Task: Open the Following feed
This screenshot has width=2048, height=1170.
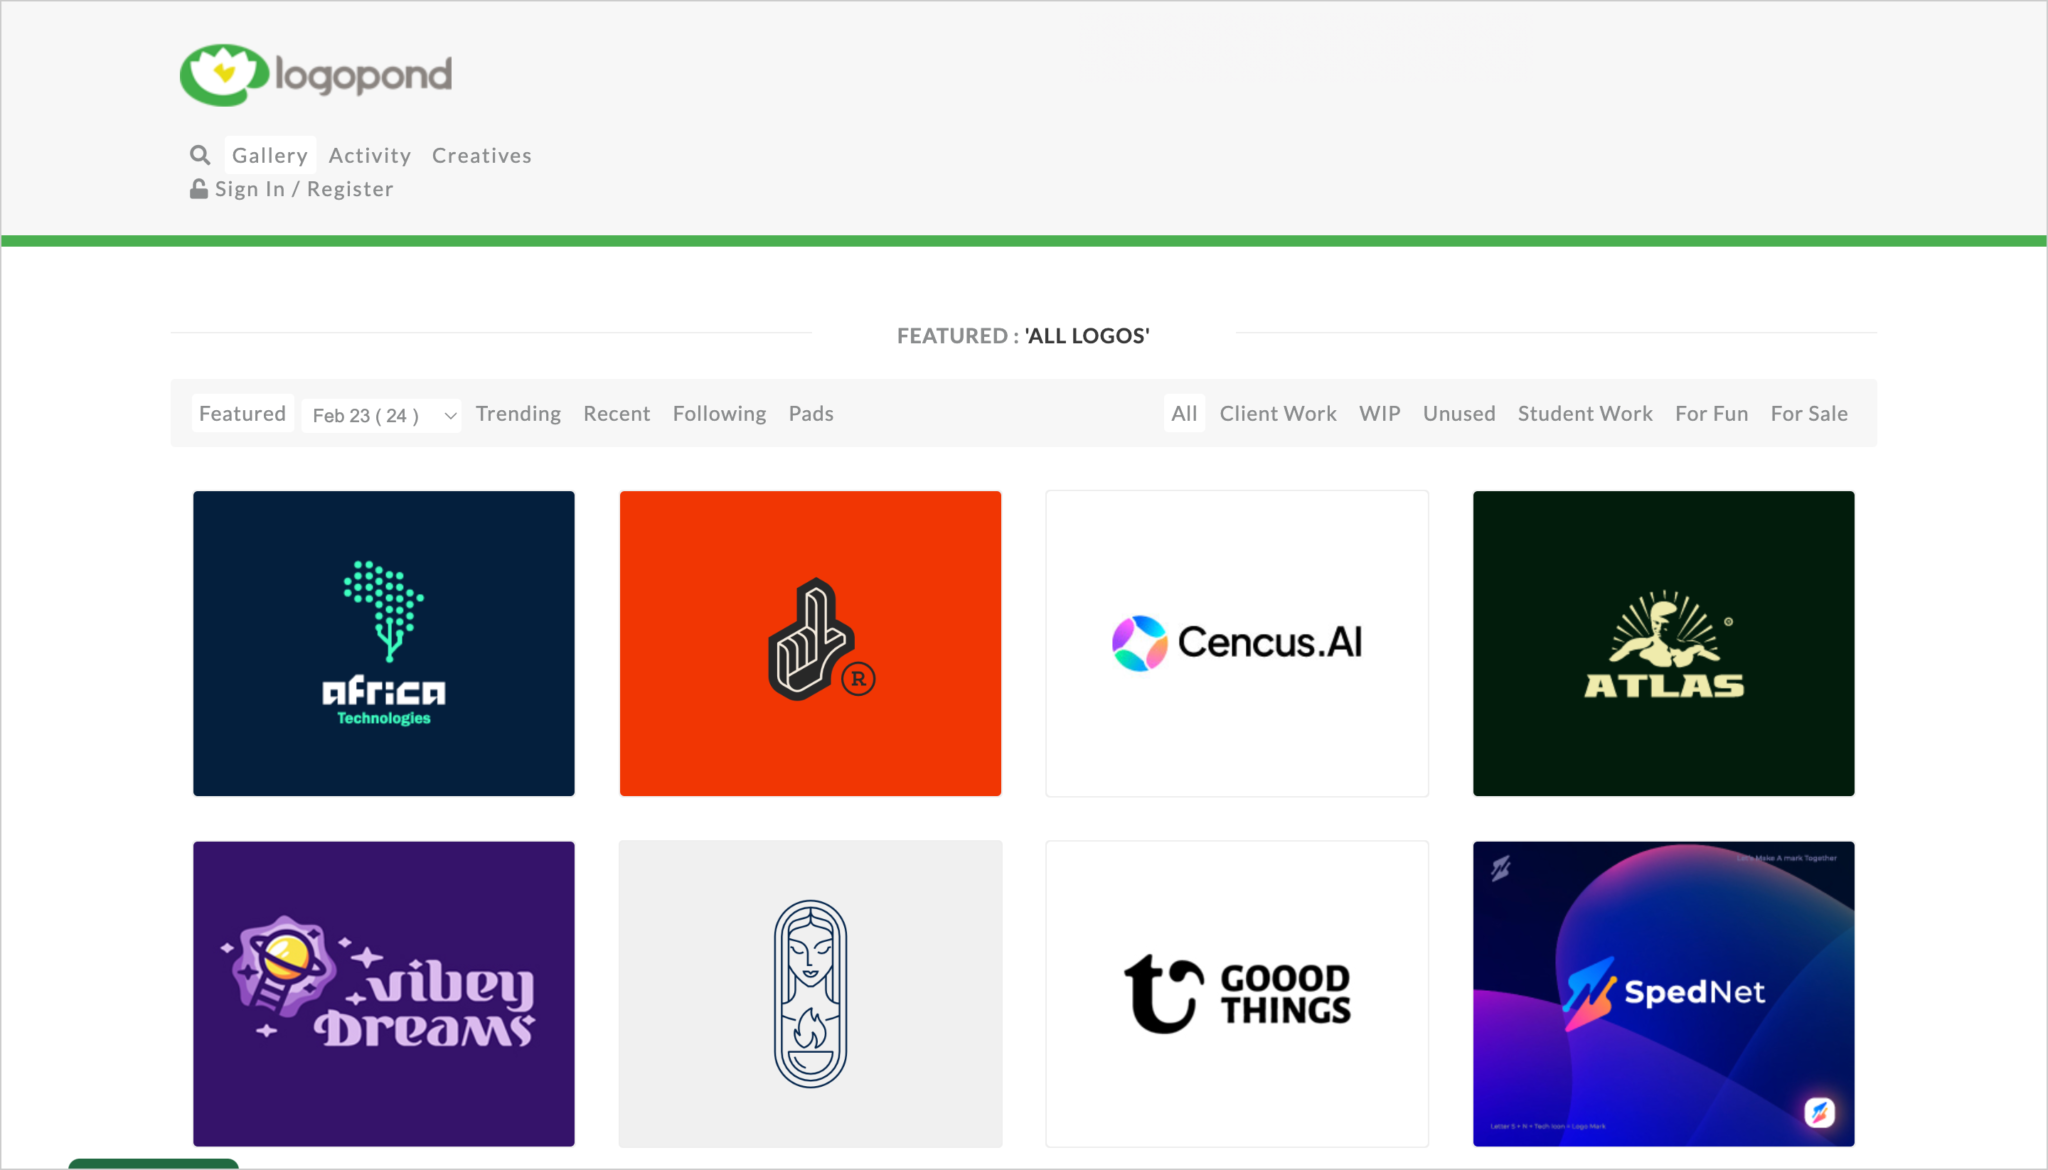Action: 719,413
